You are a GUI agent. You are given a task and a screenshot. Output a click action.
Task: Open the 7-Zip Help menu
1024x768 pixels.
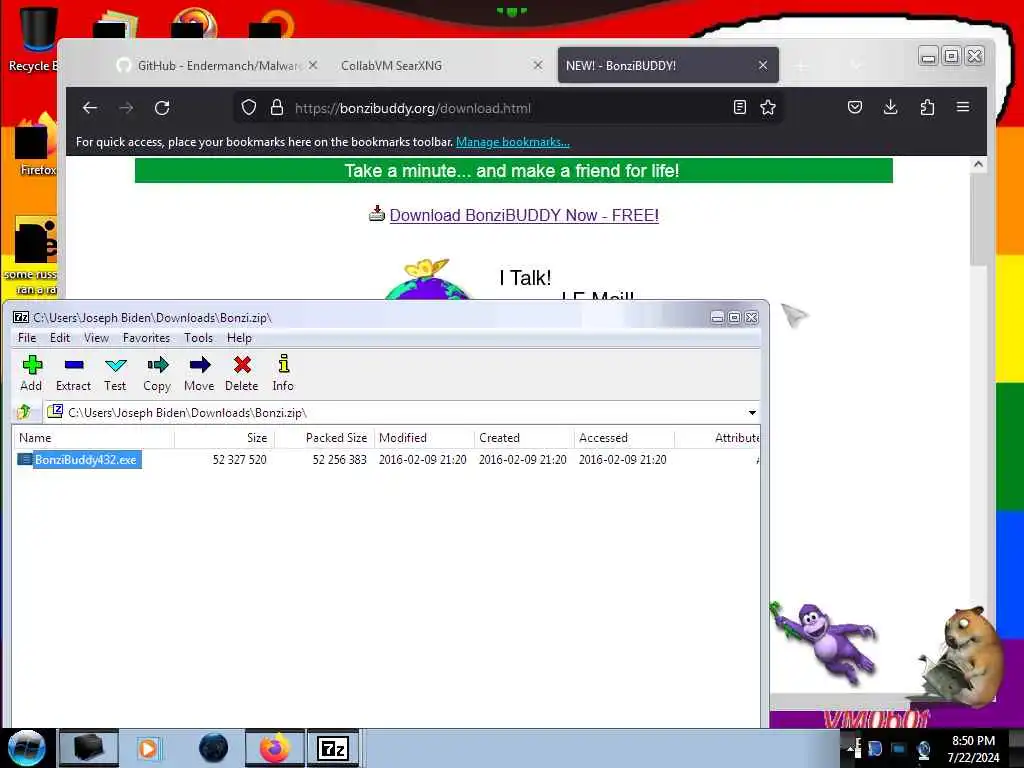tap(239, 338)
